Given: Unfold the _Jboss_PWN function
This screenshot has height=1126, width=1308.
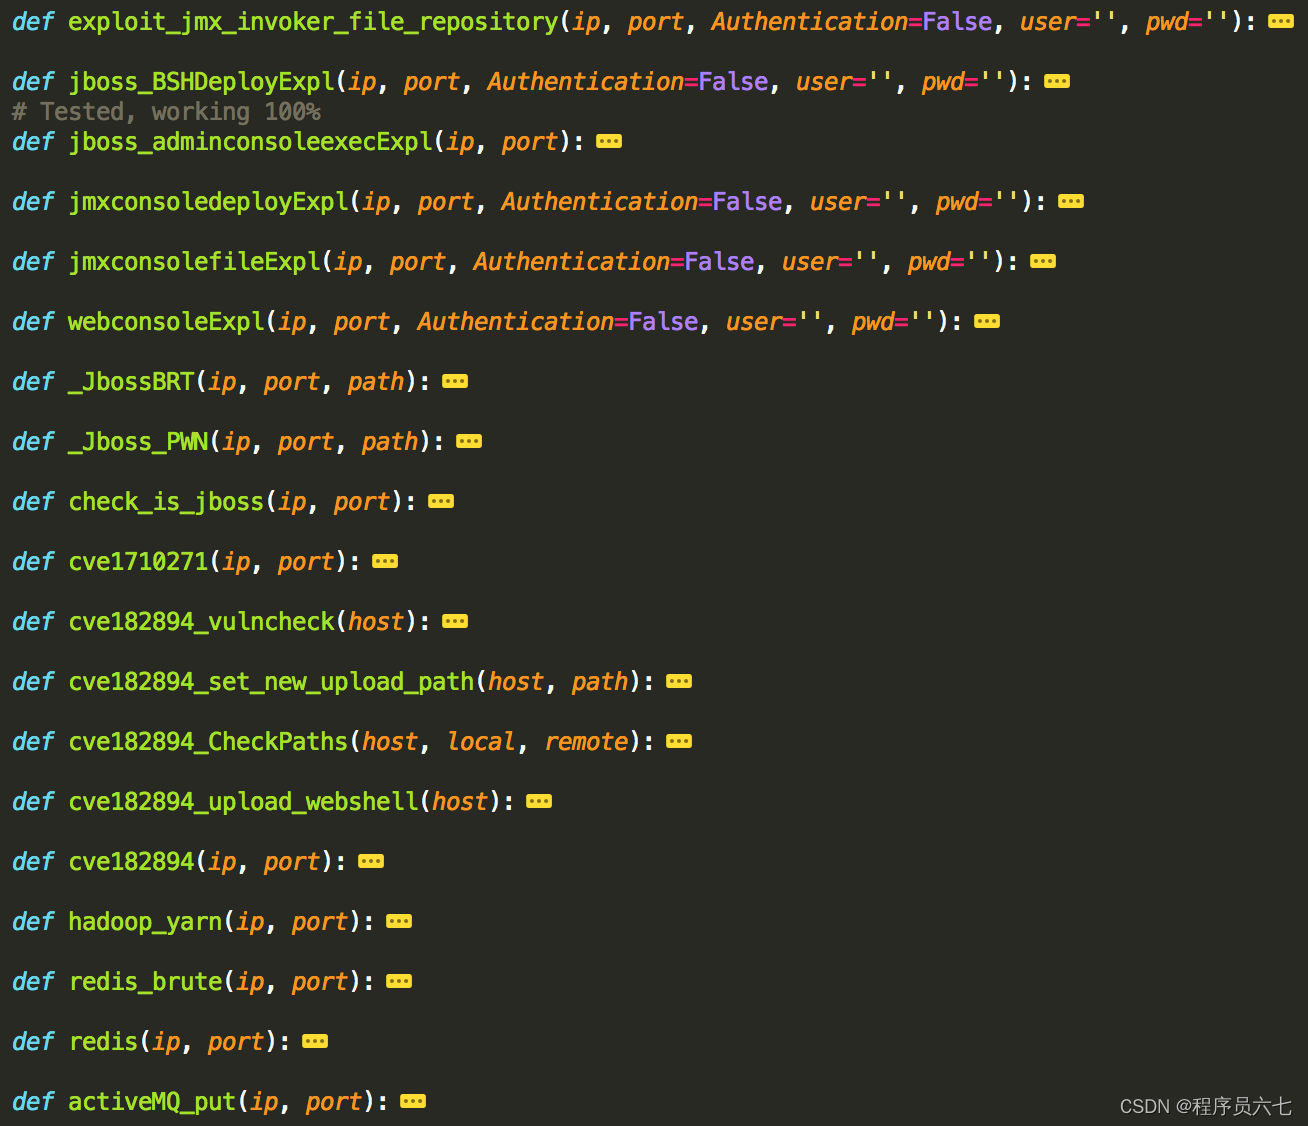Looking at the screenshot, I should point(469,441).
